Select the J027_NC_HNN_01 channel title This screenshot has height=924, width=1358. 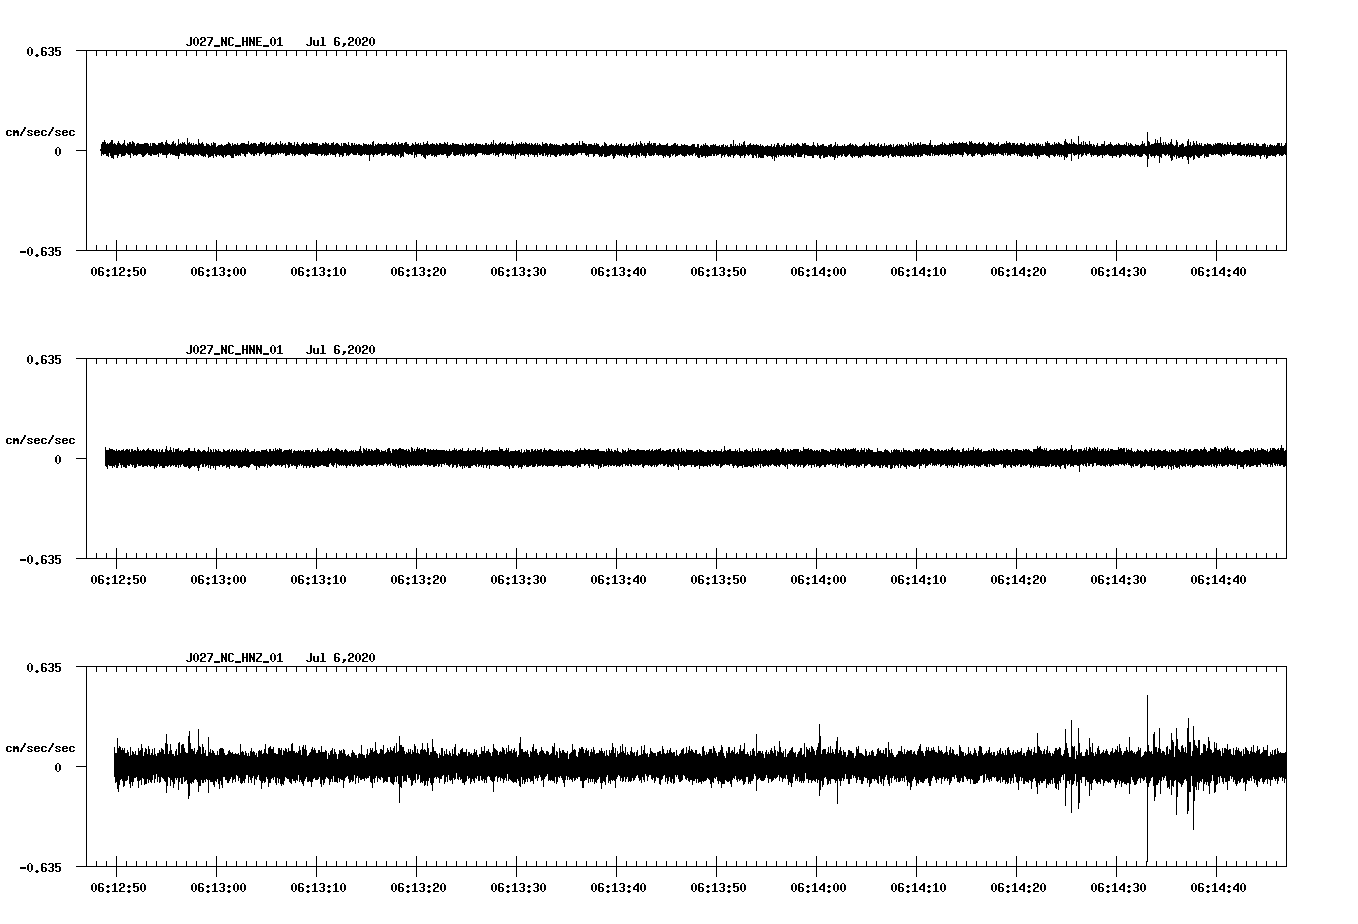[234, 350]
